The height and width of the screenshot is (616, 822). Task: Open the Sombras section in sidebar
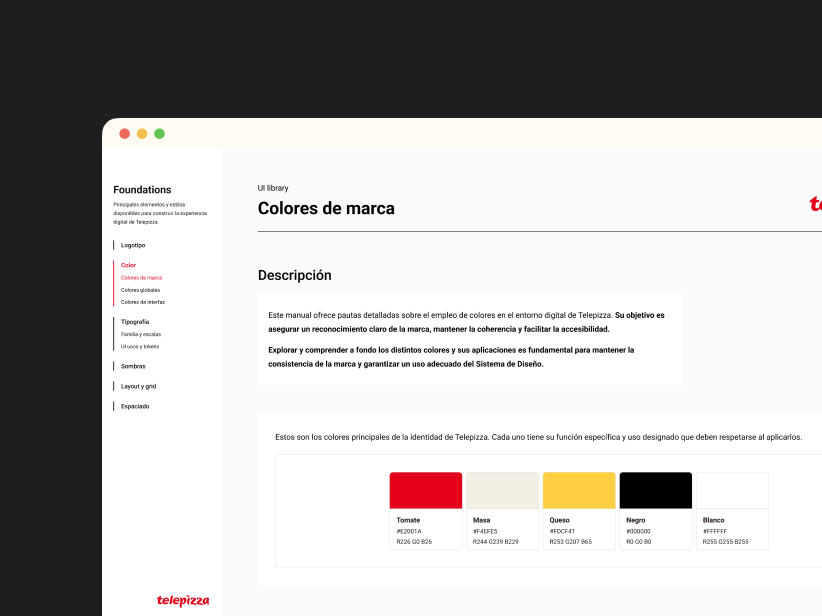click(133, 366)
